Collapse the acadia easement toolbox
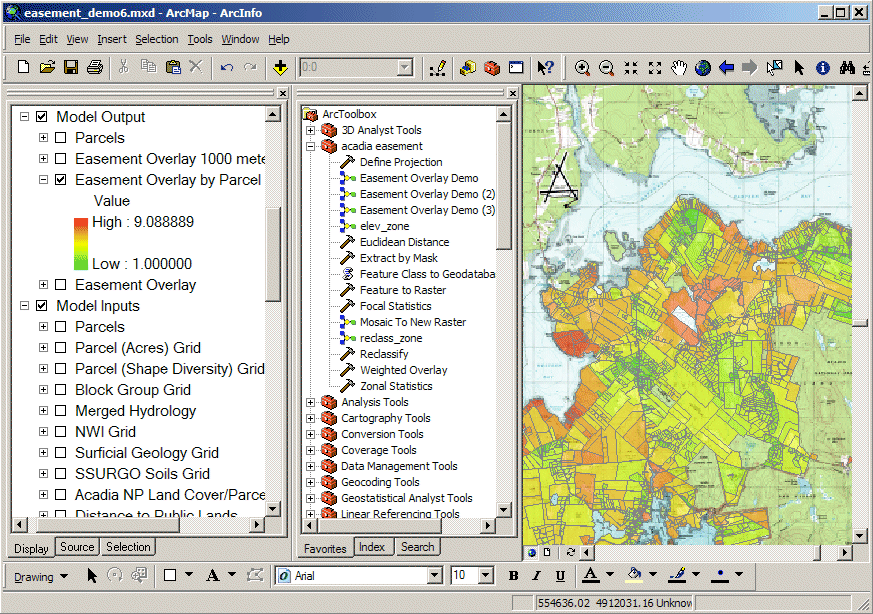The width and height of the screenshot is (873, 614). [311, 146]
